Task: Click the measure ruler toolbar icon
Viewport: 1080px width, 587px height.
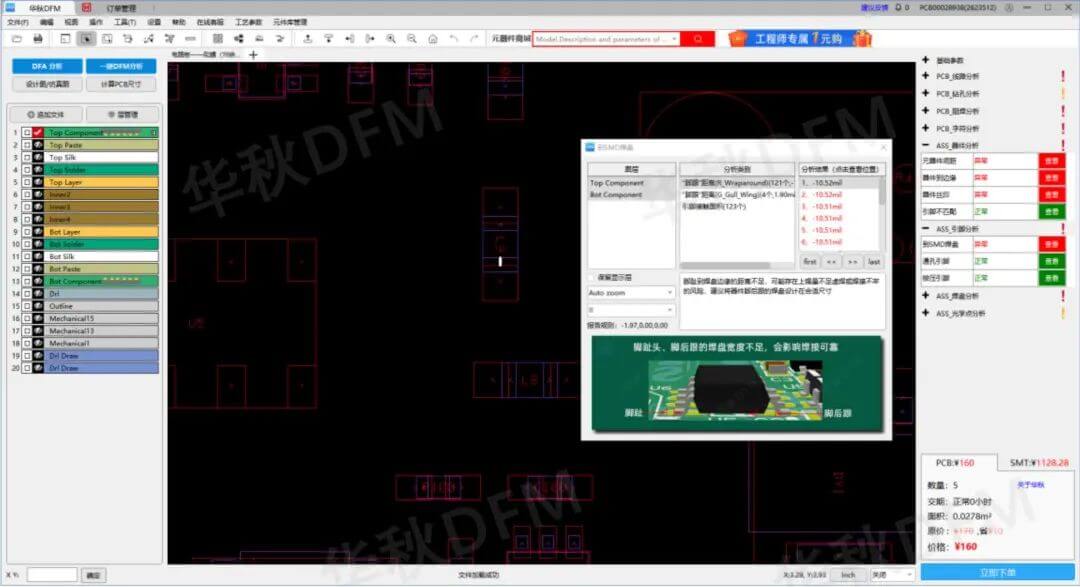Action: (x=190, y=39)
